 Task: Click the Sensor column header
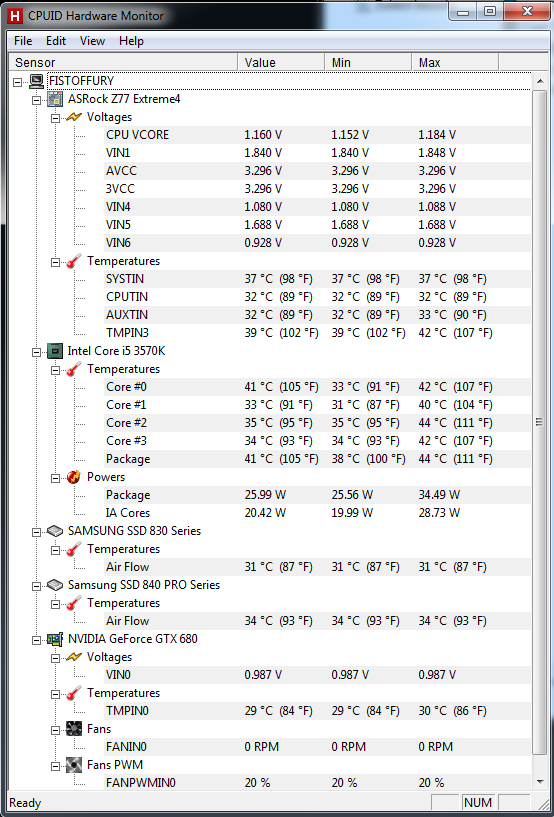pyautogui.click(x=124, y=63)
